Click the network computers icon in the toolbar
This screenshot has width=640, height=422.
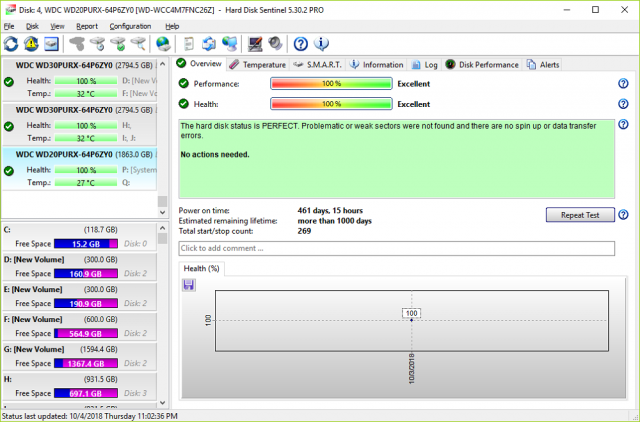[x=230, y=44]
